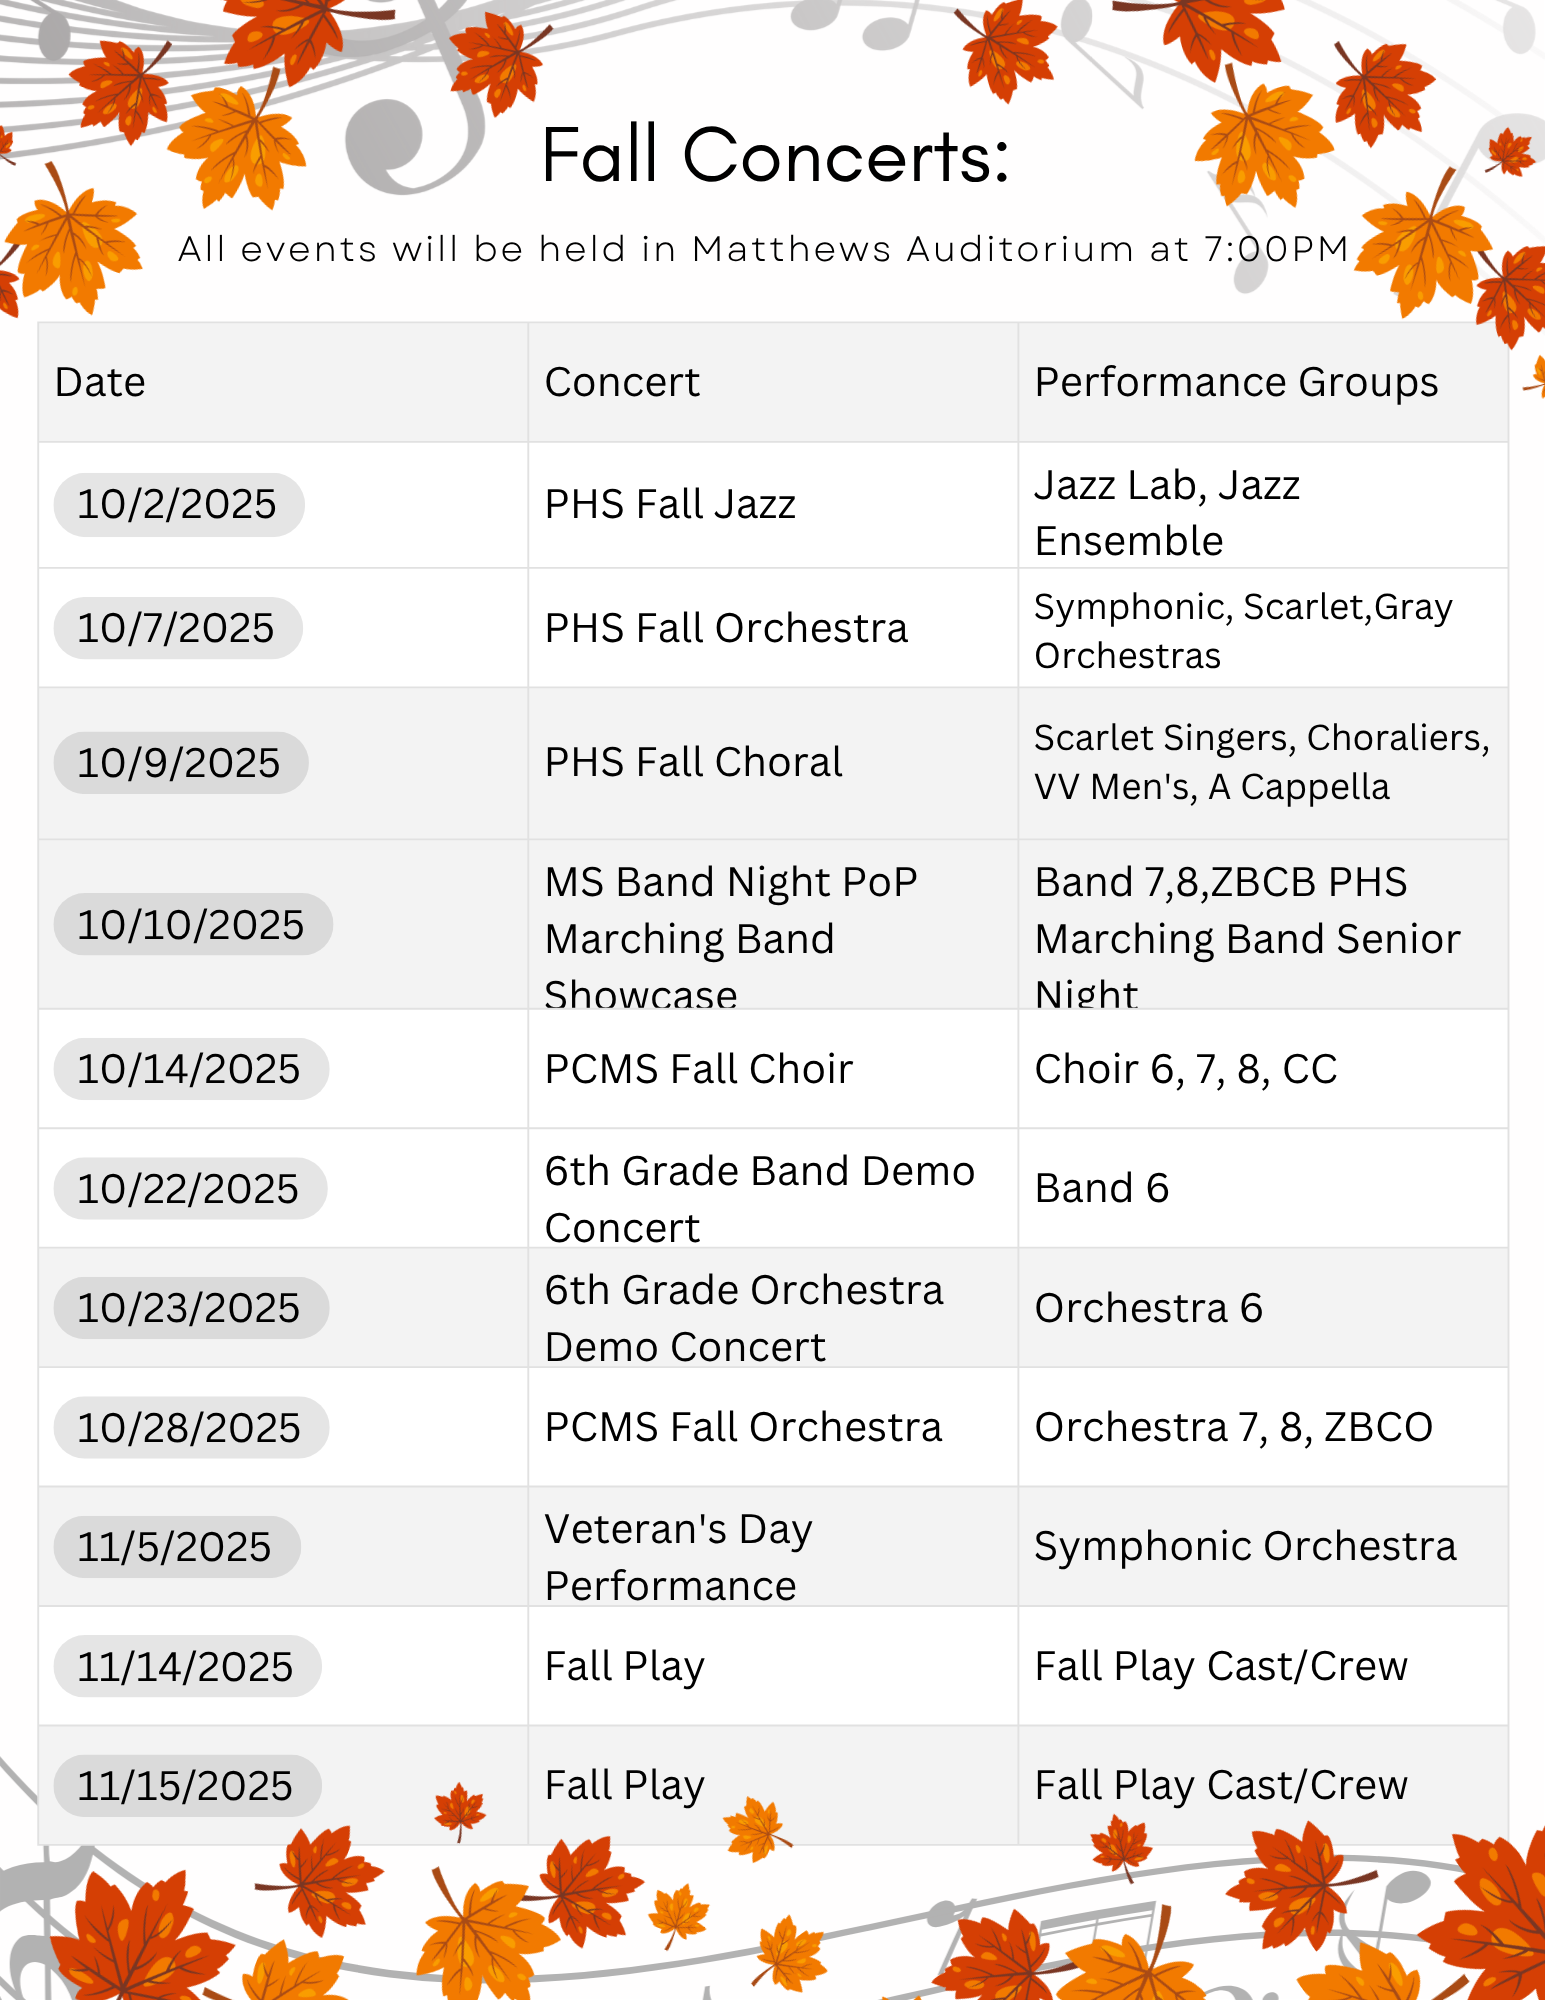The width and height of the screenshot is (1545, 2000).
Task: Click the 11/5/2025 date pill
Action: click(x=176, y=1547)
